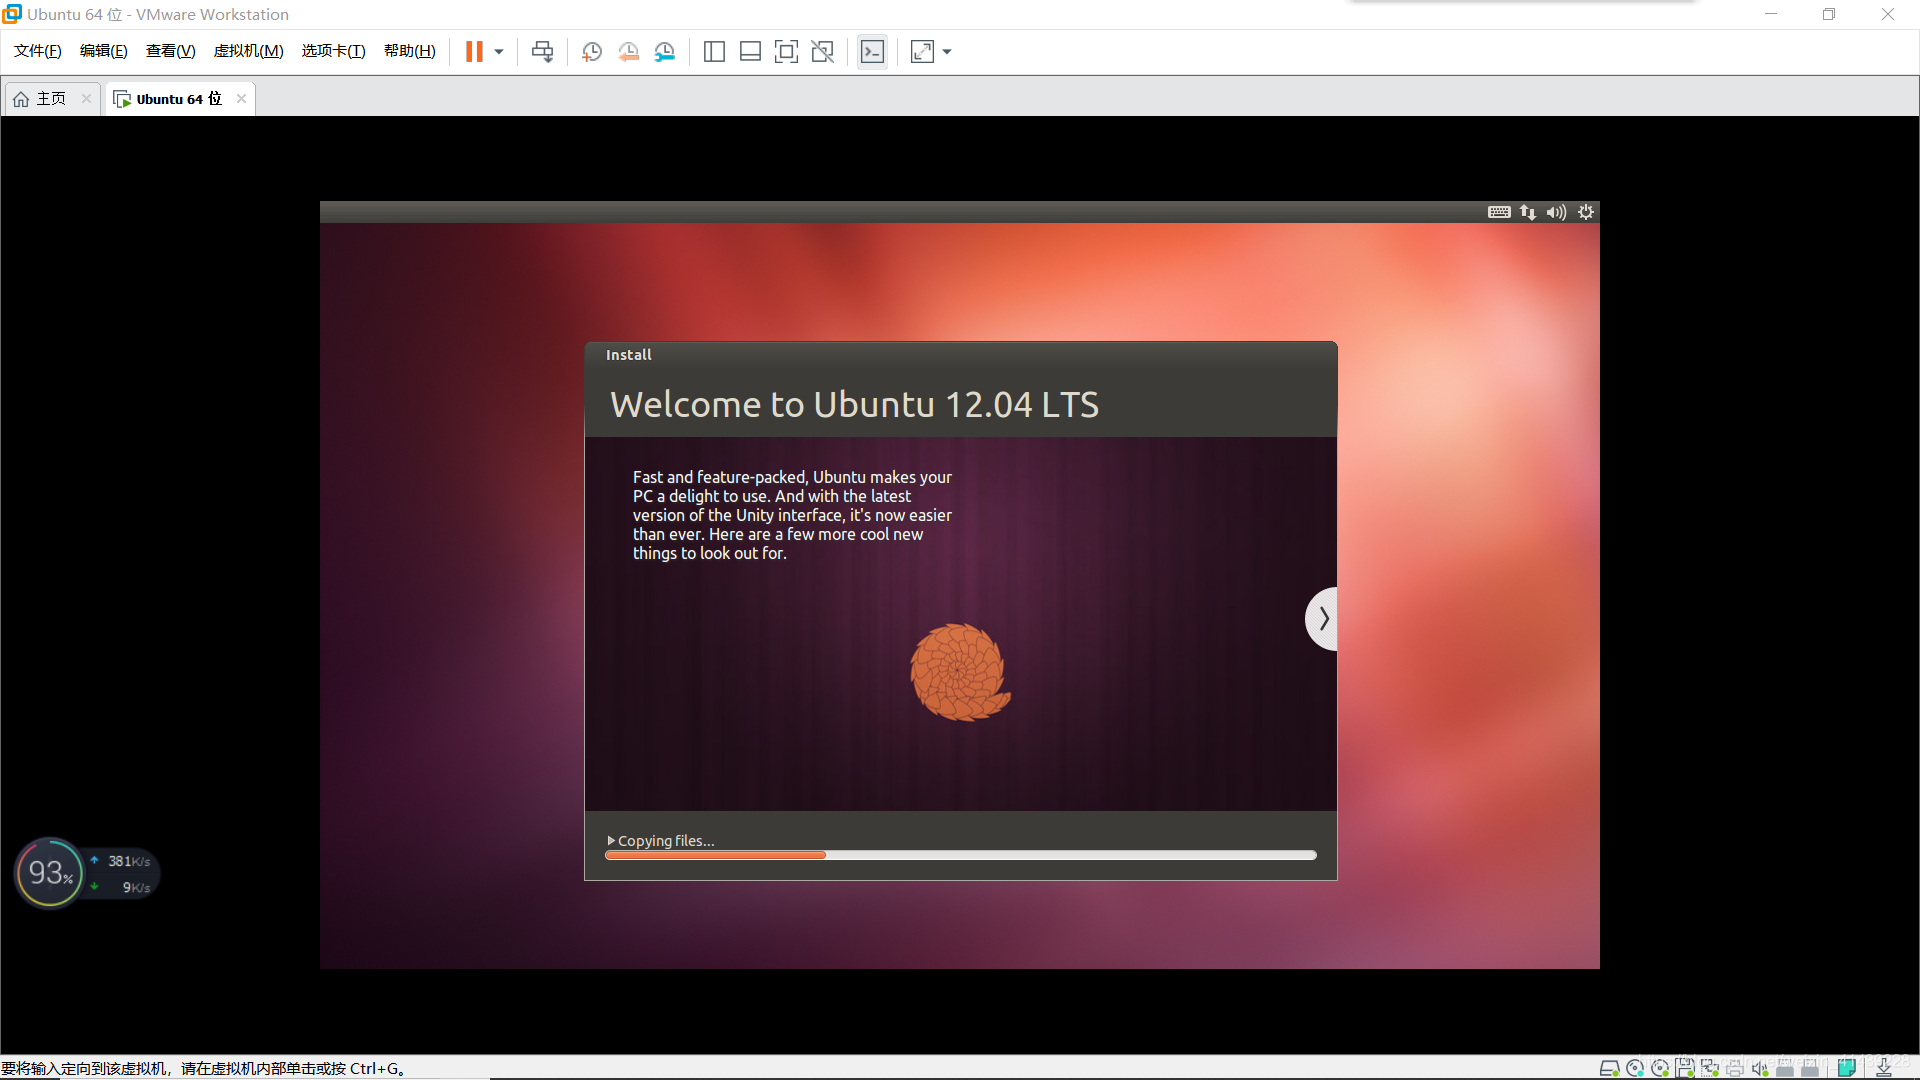Click the printer device status icon
This screenshot has width=1920, height=1080.
pos(1734,1068)
